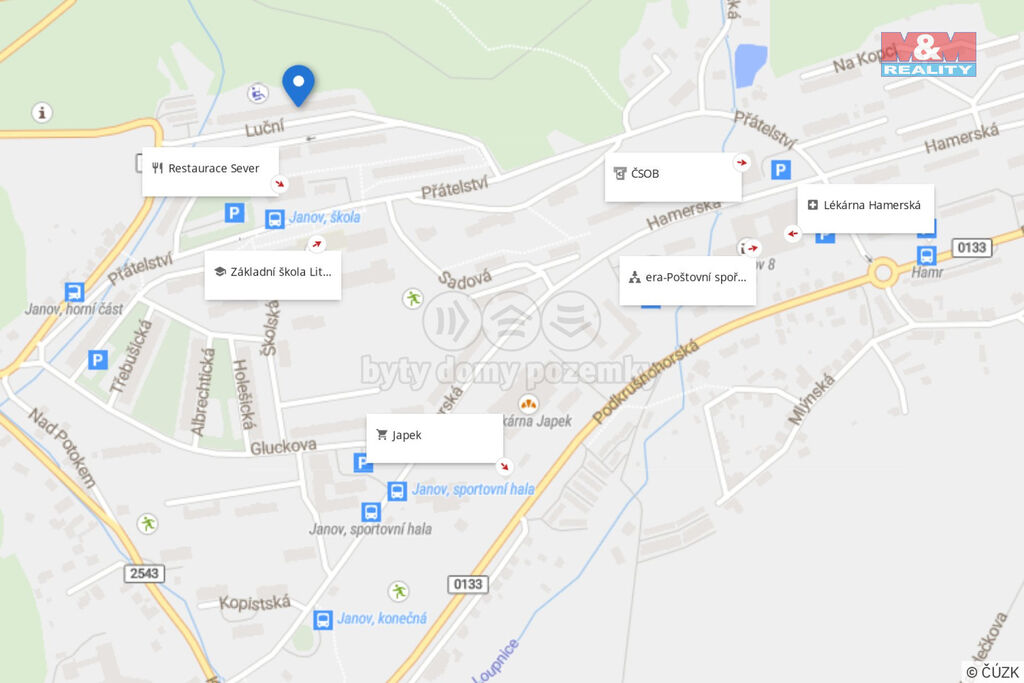Click the parking icon next to ČSOB
Image resolution: width=1024 pixels, height=683 pixels.
click(780, 170)
